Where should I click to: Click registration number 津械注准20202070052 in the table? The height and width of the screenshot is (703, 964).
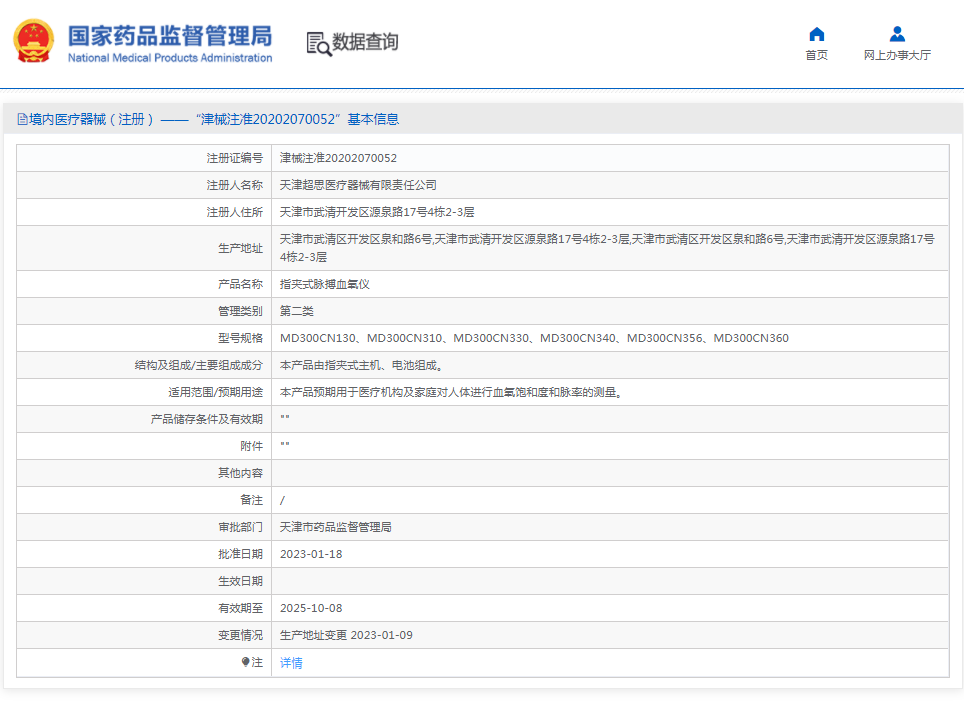(338, 158)
